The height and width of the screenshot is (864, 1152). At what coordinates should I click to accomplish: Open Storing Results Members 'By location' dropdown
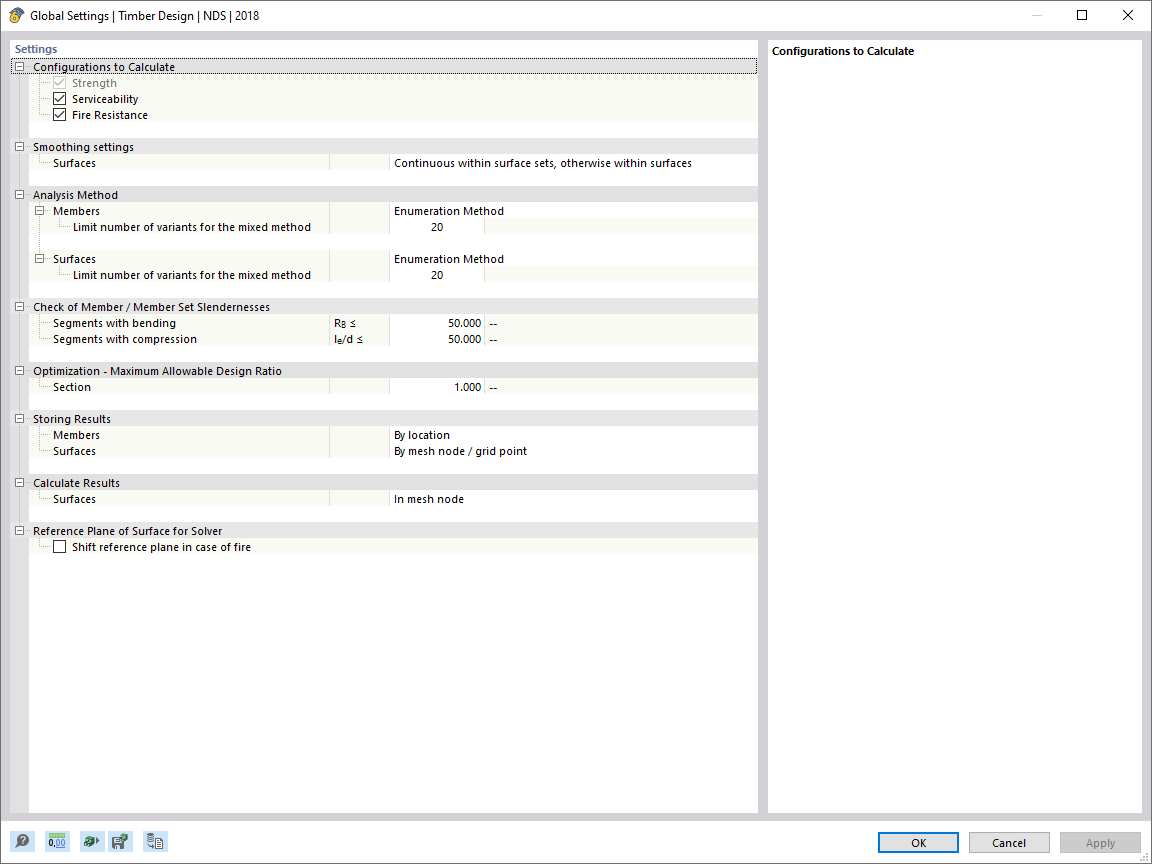point(573,435)
